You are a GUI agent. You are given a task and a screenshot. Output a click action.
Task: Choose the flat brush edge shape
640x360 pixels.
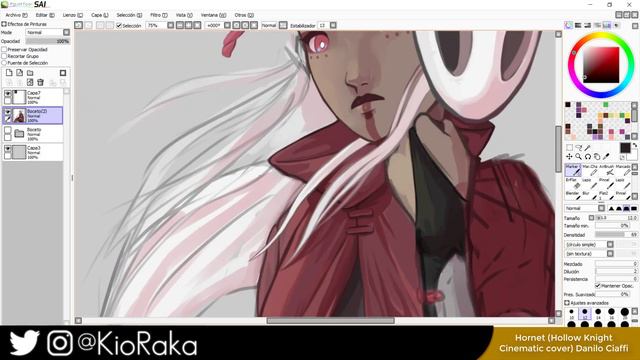pyautogui.click(x=634, y=208)
